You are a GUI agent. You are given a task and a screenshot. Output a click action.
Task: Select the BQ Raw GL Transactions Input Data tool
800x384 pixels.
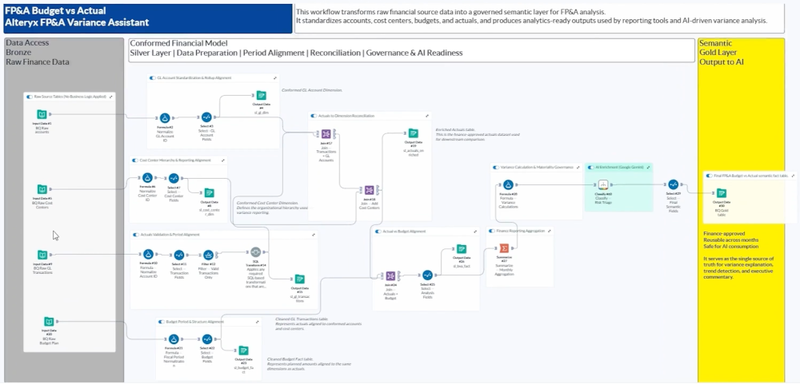coord(42,254)
